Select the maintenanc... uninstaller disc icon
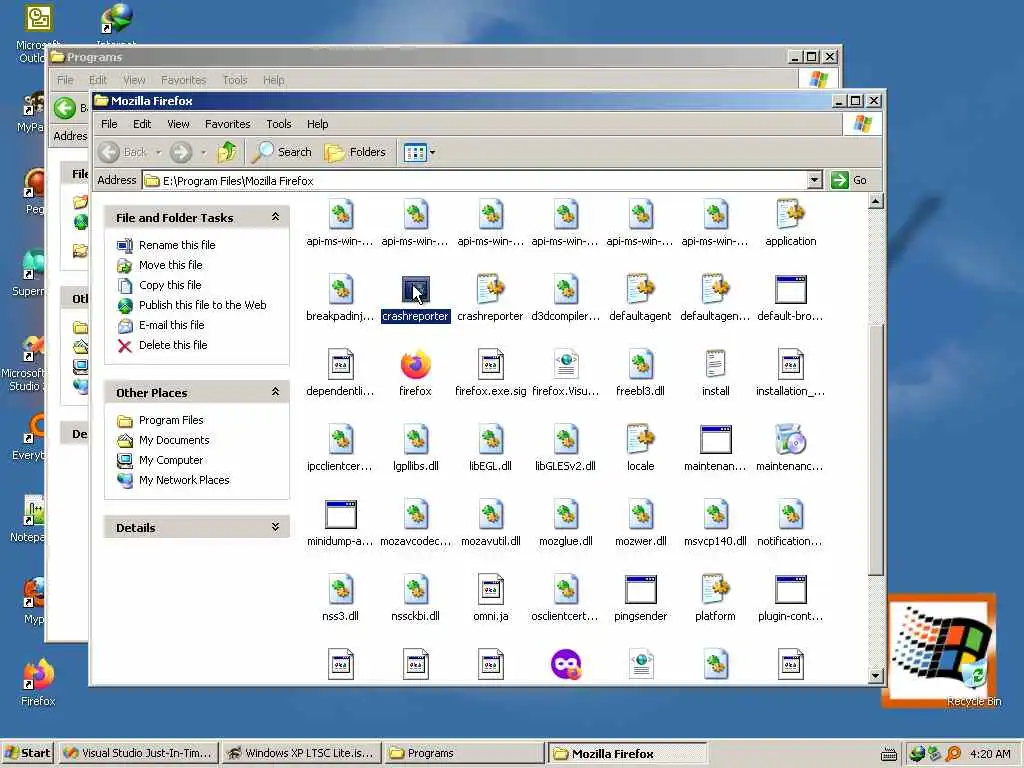 [790, 440]
